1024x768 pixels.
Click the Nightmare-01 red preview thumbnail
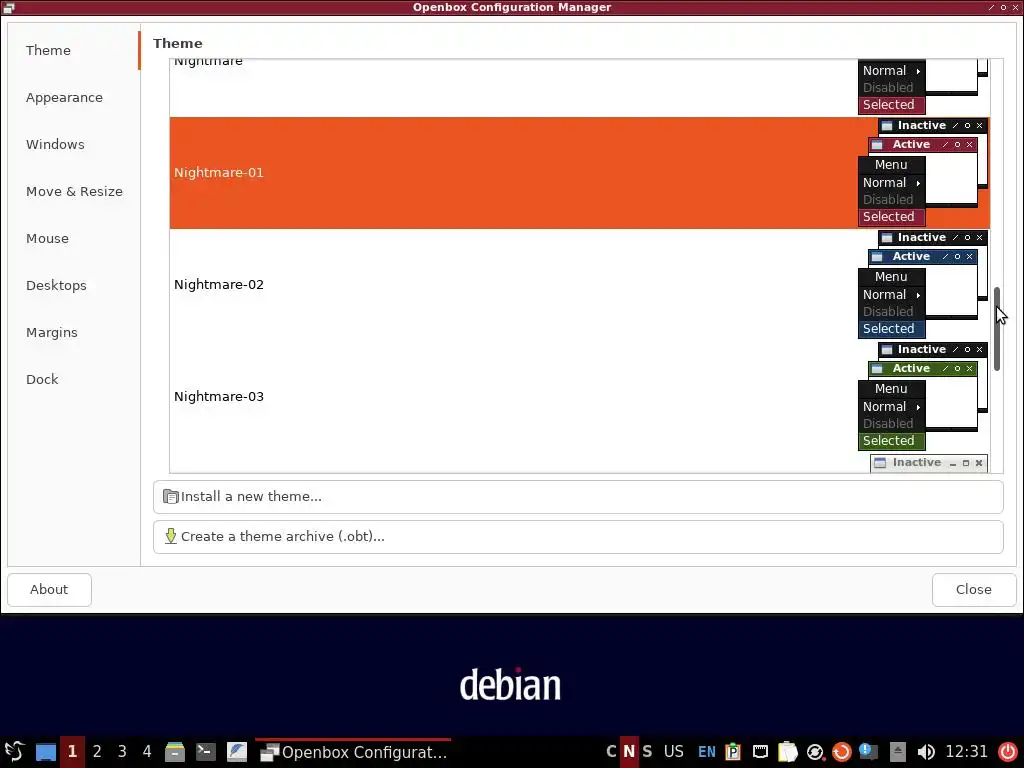(923, 172)
